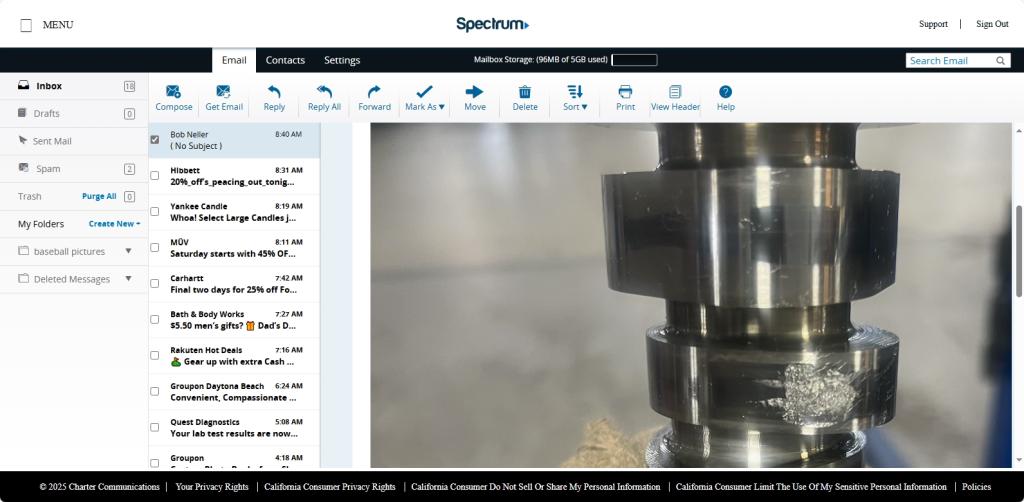
Task: Uncheck the Bob Neller email checkbox
Action: [x=155, y=140]
